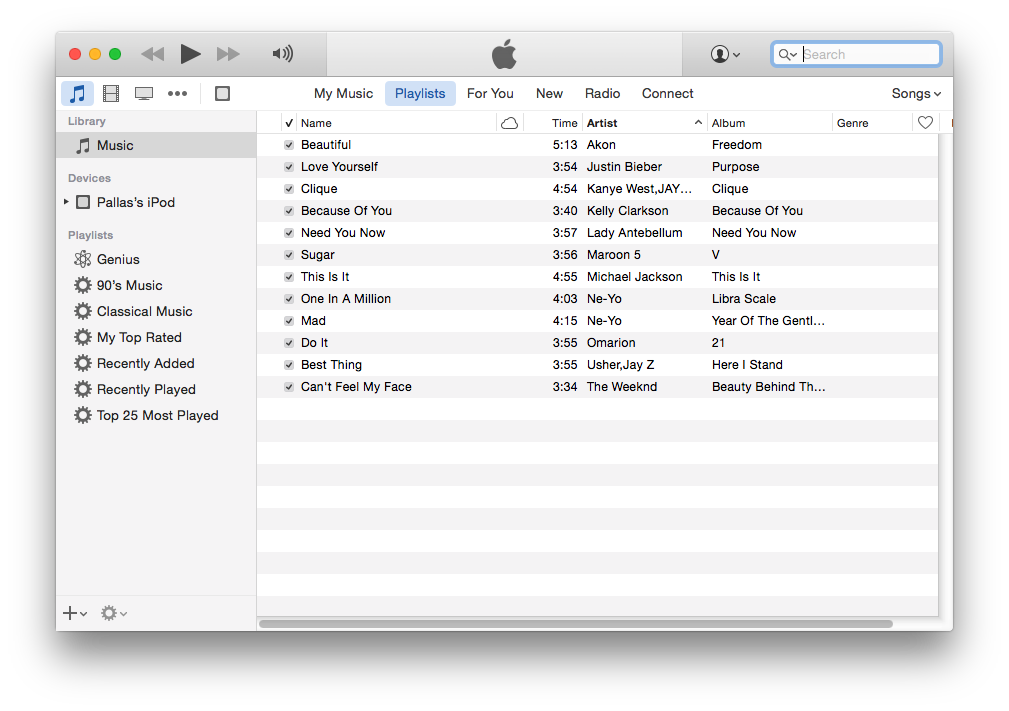
Task: Select Music in the Library sidebar
Action: pyautogui.click(x=156, y=145)
